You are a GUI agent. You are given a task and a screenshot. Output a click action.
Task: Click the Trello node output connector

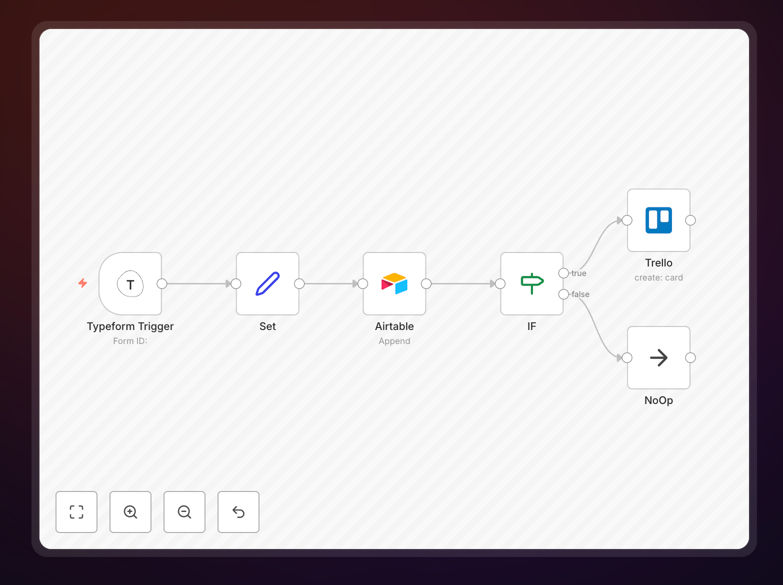tap(690, 220)
